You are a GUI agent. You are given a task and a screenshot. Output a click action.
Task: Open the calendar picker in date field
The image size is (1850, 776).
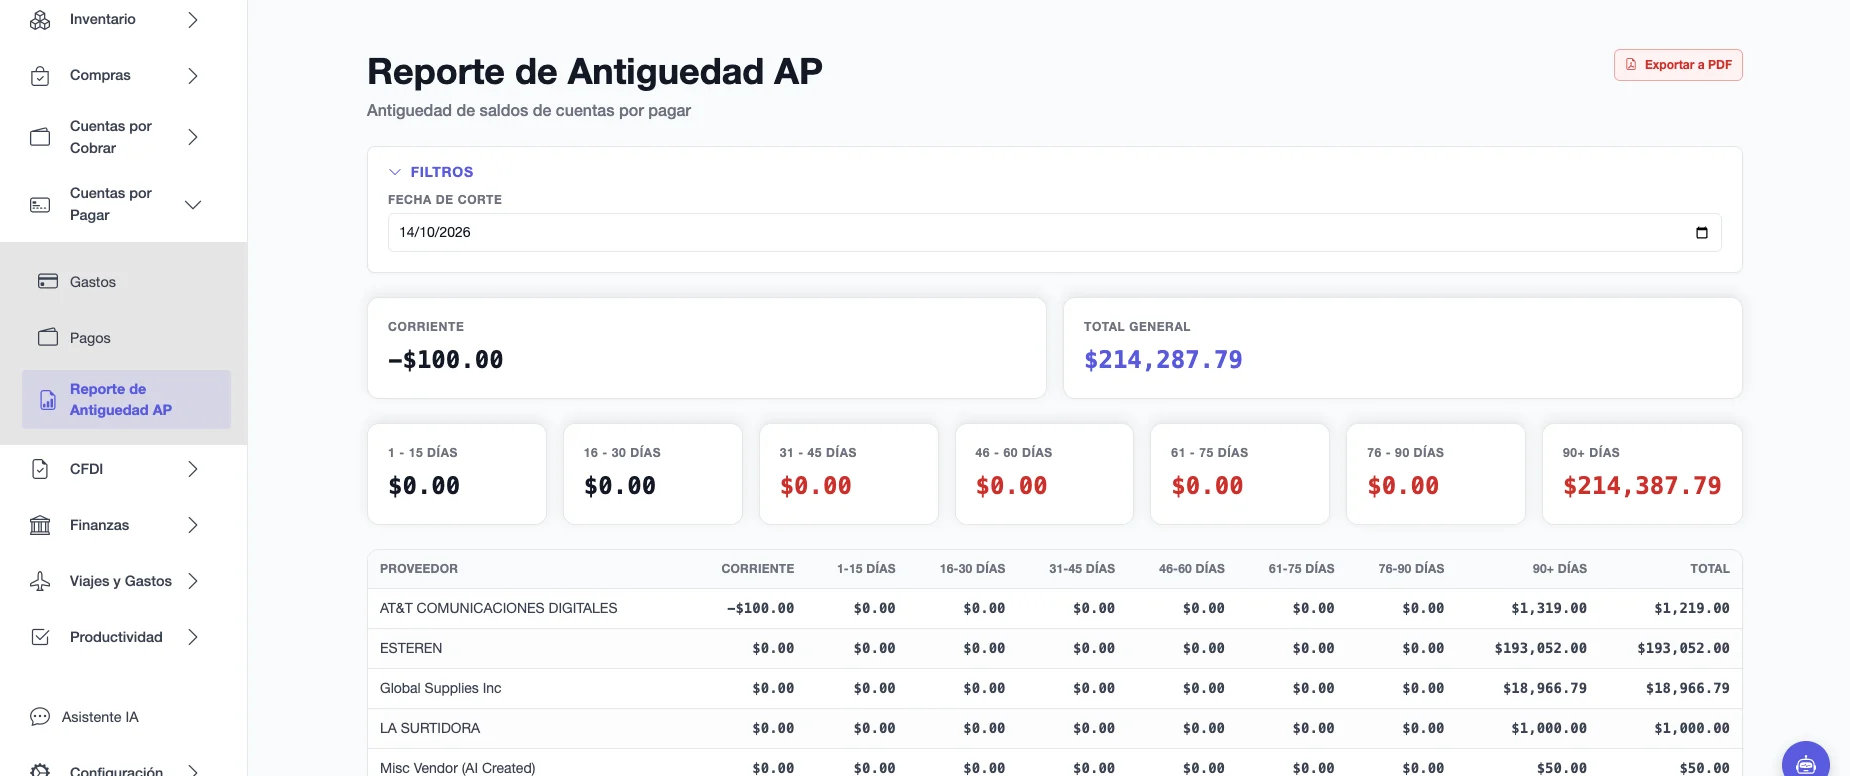coord(1702,233)
